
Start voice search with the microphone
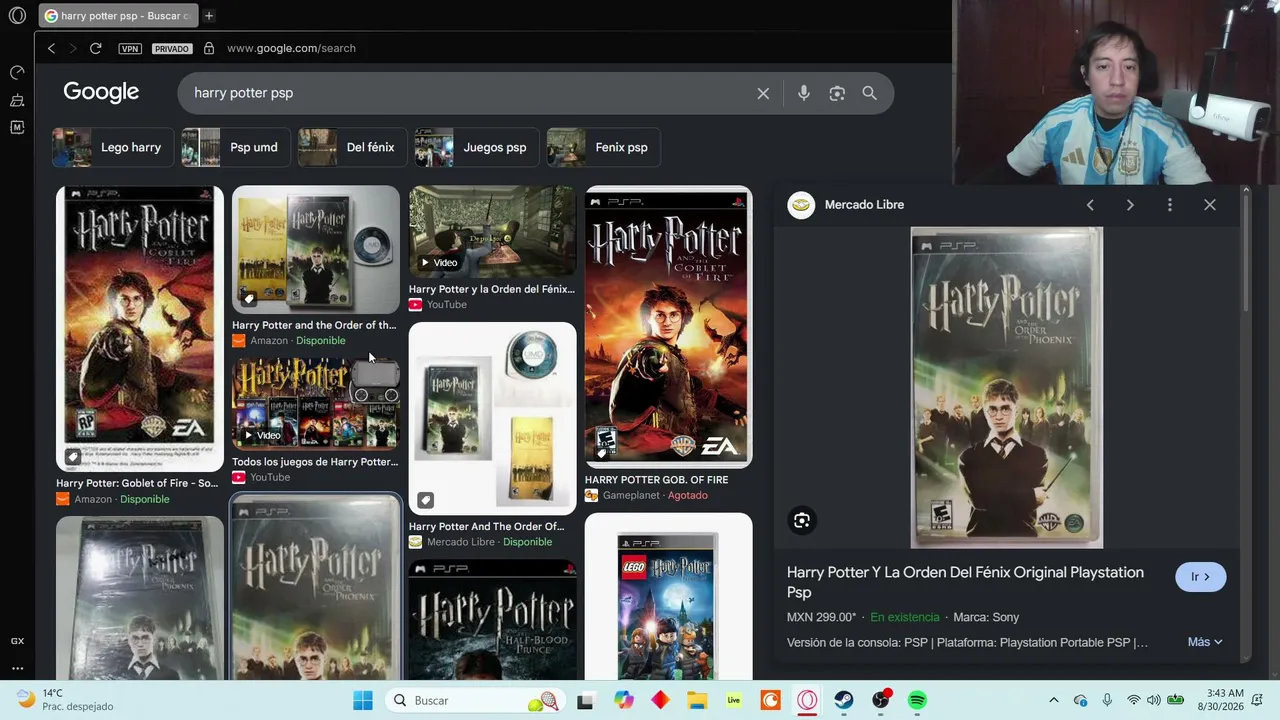click(804, 93)
